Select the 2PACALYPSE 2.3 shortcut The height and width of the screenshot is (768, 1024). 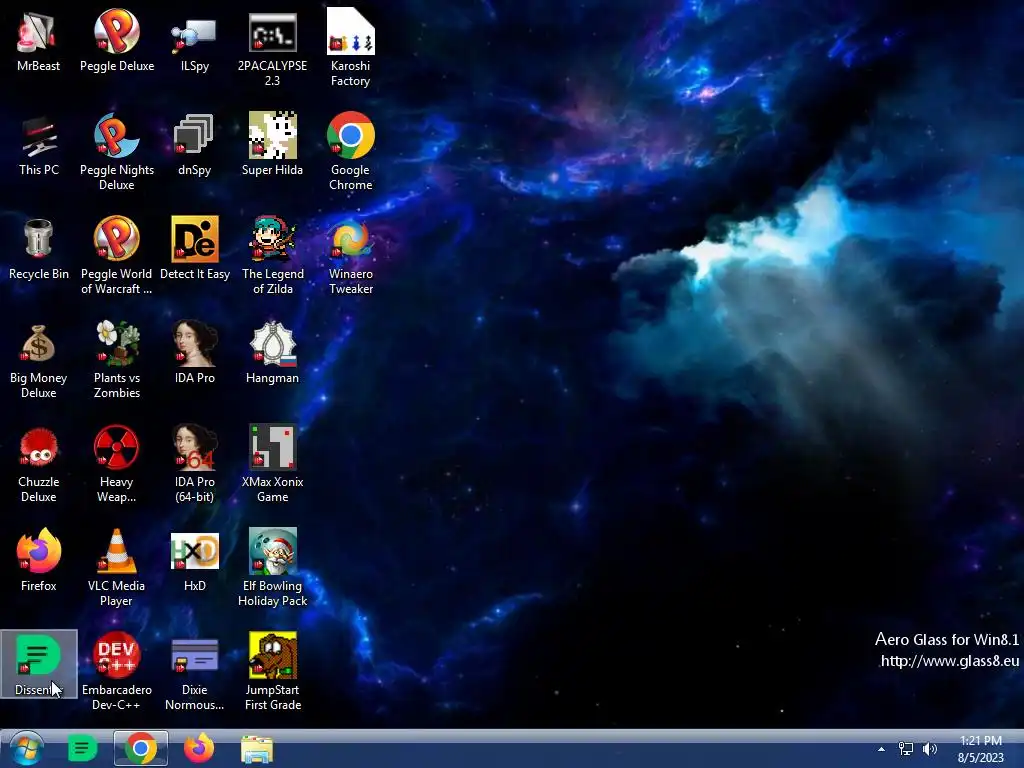coord(272,48)
